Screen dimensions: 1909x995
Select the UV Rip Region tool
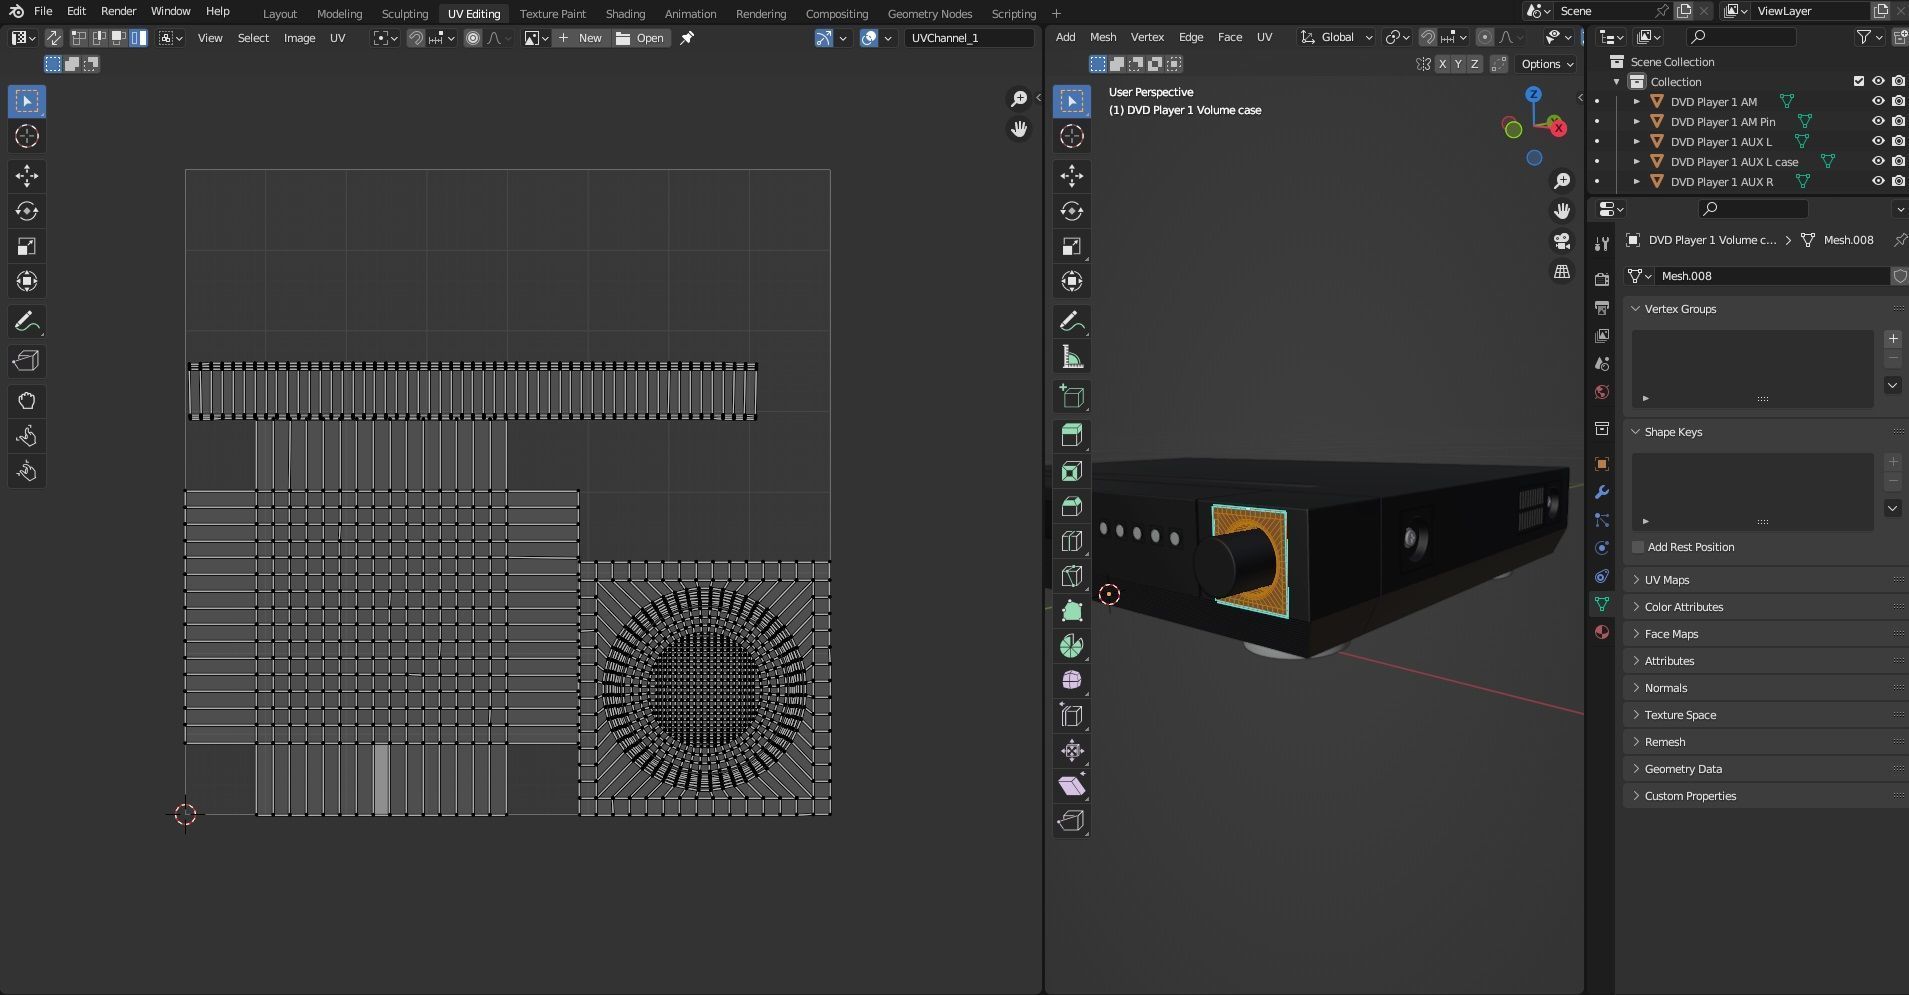(27, 361)
